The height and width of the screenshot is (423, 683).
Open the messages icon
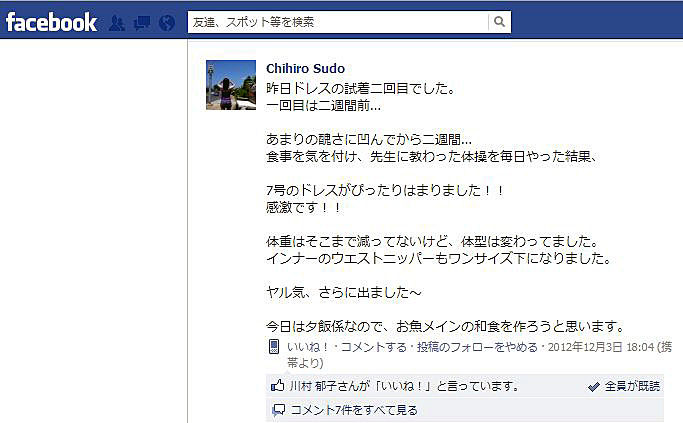click(142, 23)
